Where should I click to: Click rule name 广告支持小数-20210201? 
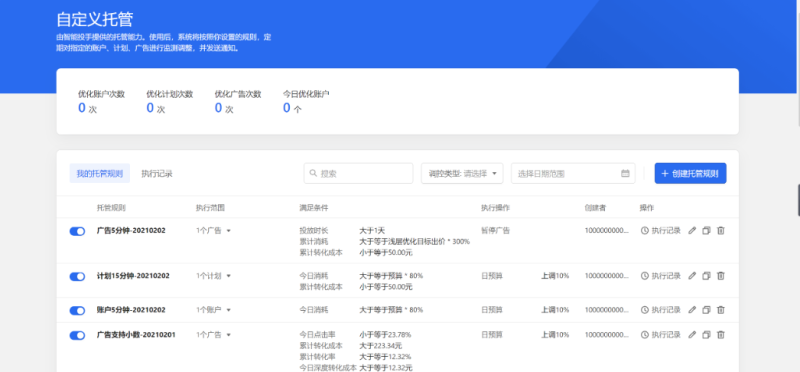tap(136, 335)
